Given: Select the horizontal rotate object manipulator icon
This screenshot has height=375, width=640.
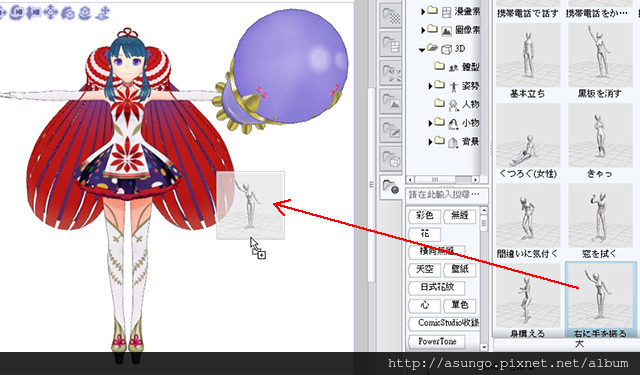Looking at the screenshot, I should tap(85, 13).
